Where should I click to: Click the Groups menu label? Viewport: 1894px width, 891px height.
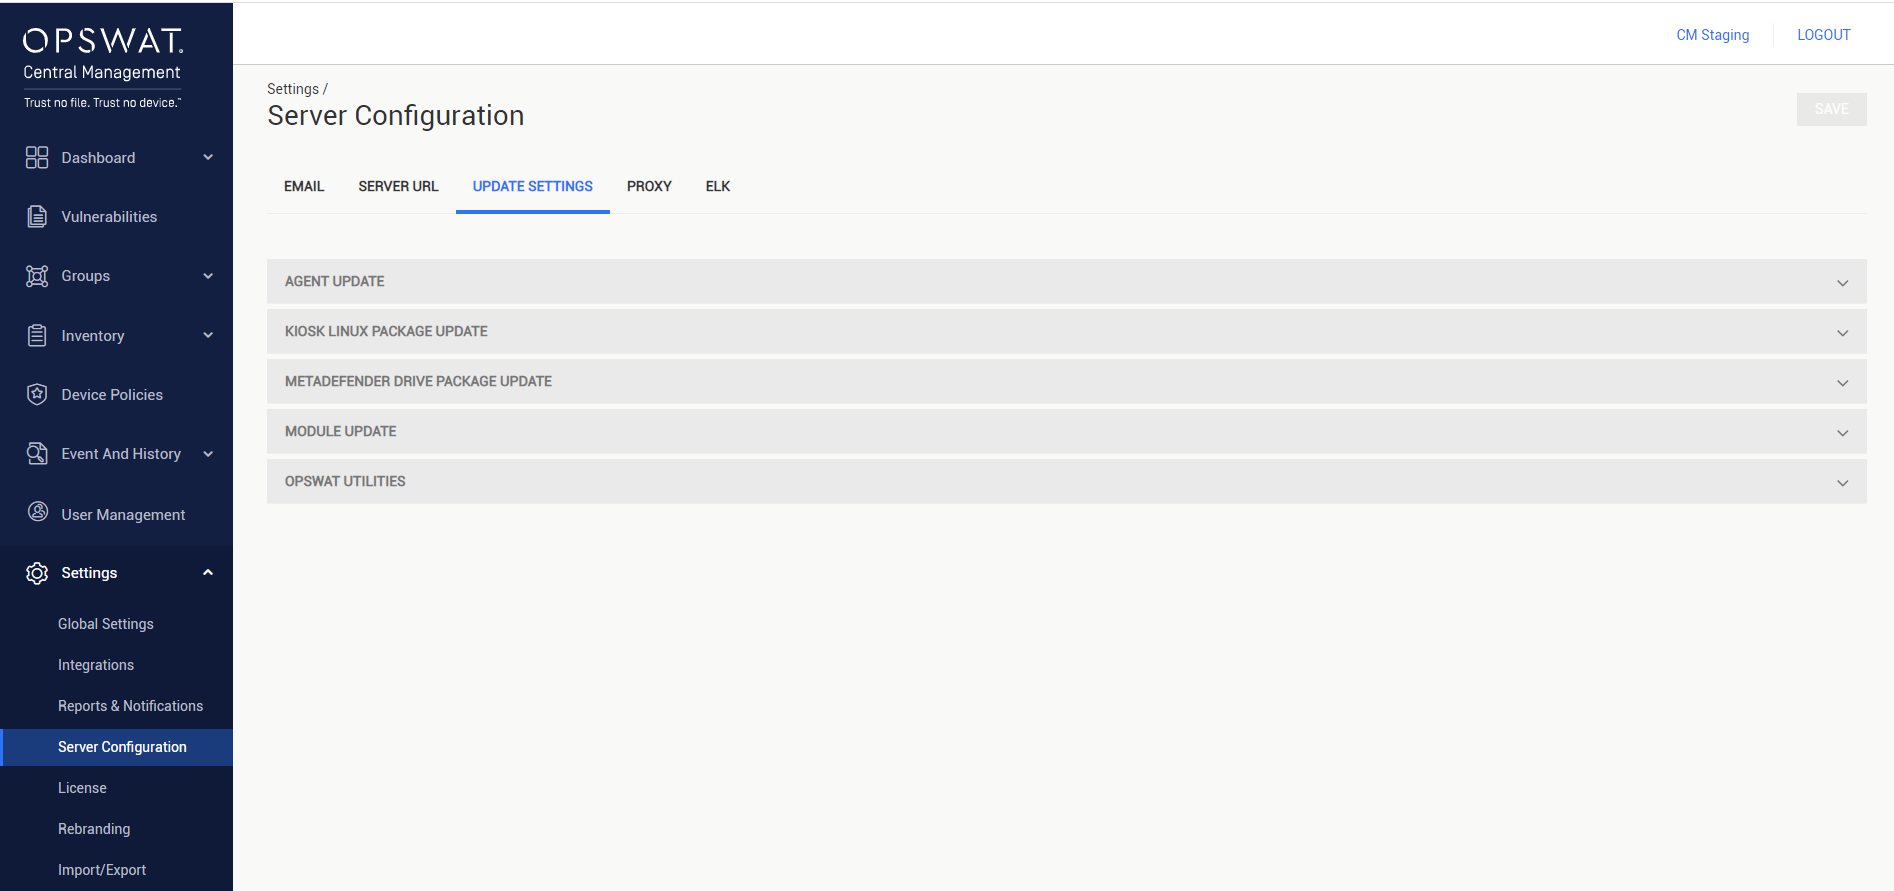(x=86, y=276)
